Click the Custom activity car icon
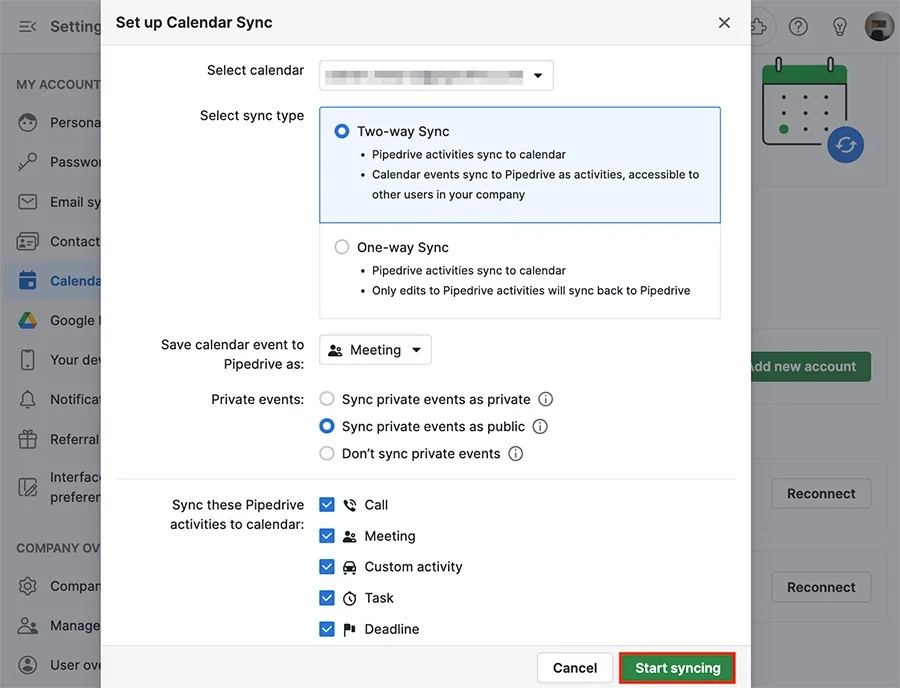 click(350, 567)
